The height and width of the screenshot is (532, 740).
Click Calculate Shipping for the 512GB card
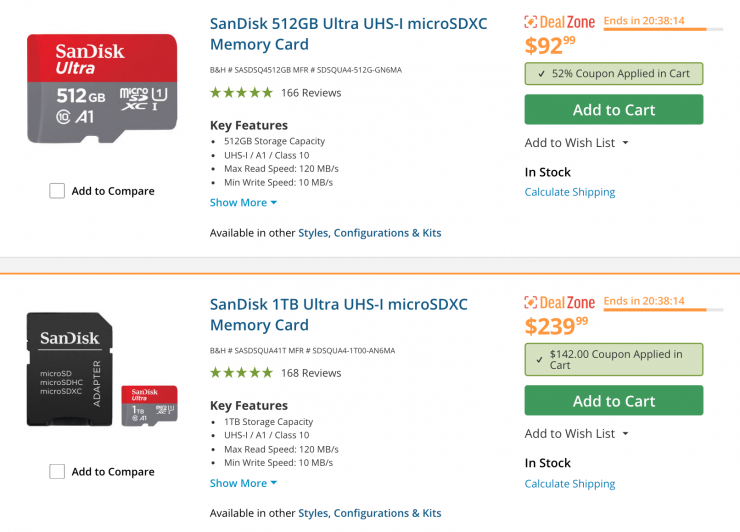point(570,192)
